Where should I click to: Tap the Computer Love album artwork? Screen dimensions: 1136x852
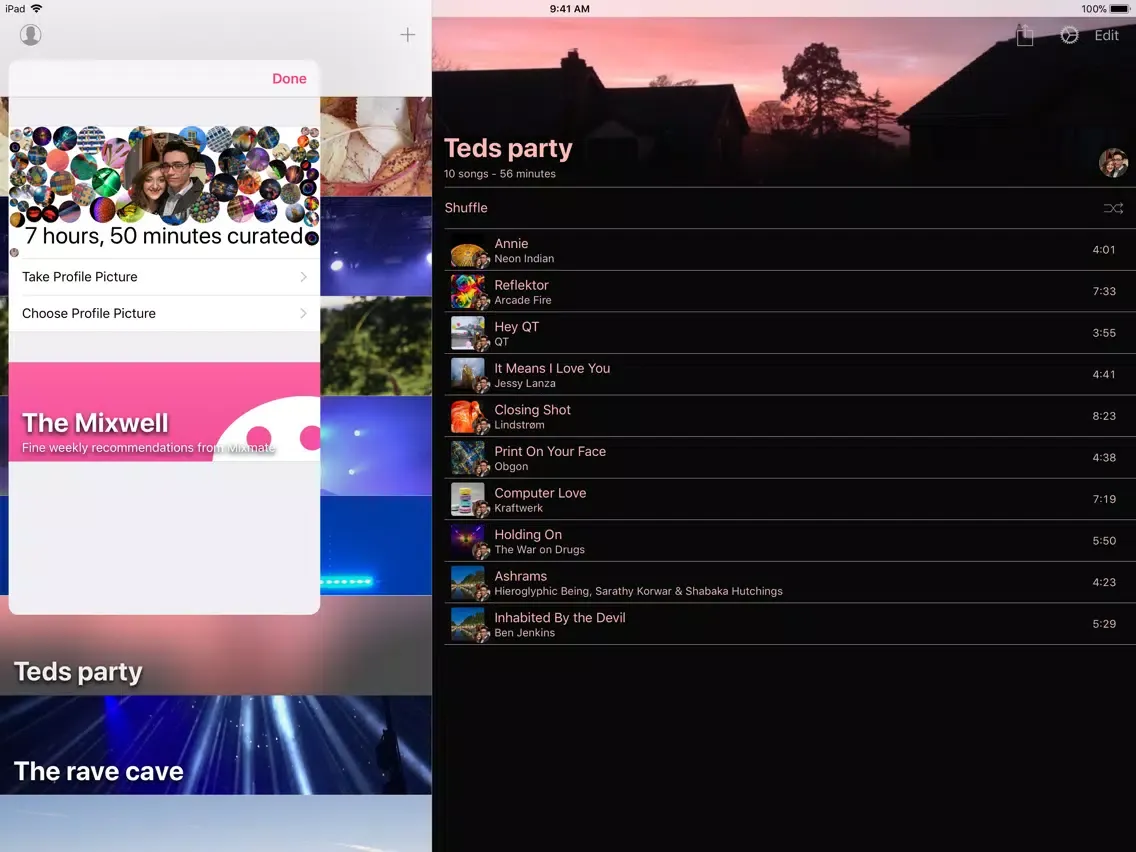tap(467, 500)
